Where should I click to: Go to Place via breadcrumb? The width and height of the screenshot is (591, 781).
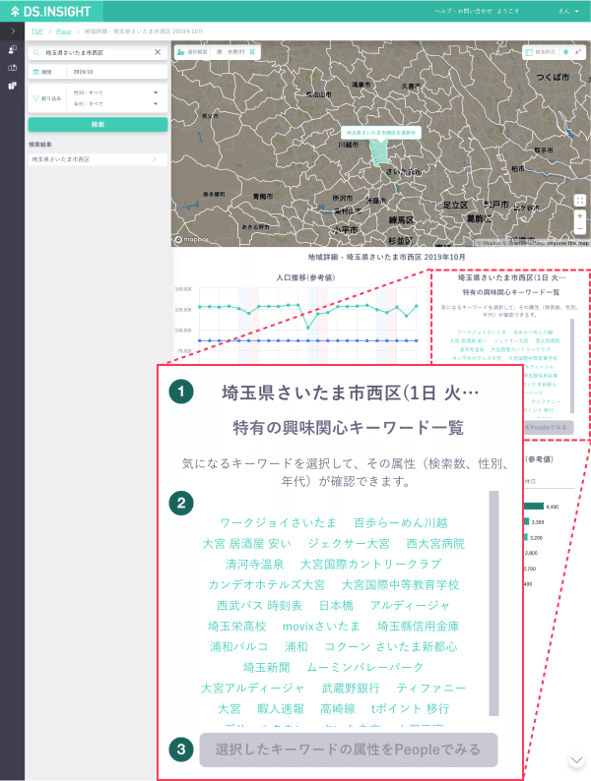63,31
